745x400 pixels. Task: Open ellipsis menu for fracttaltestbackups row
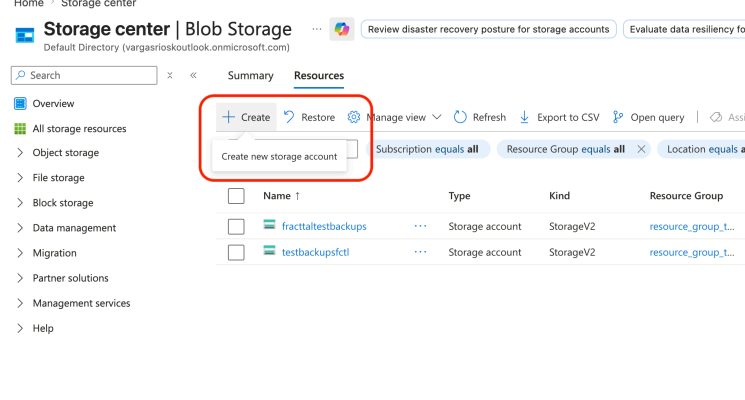[421, 226]
